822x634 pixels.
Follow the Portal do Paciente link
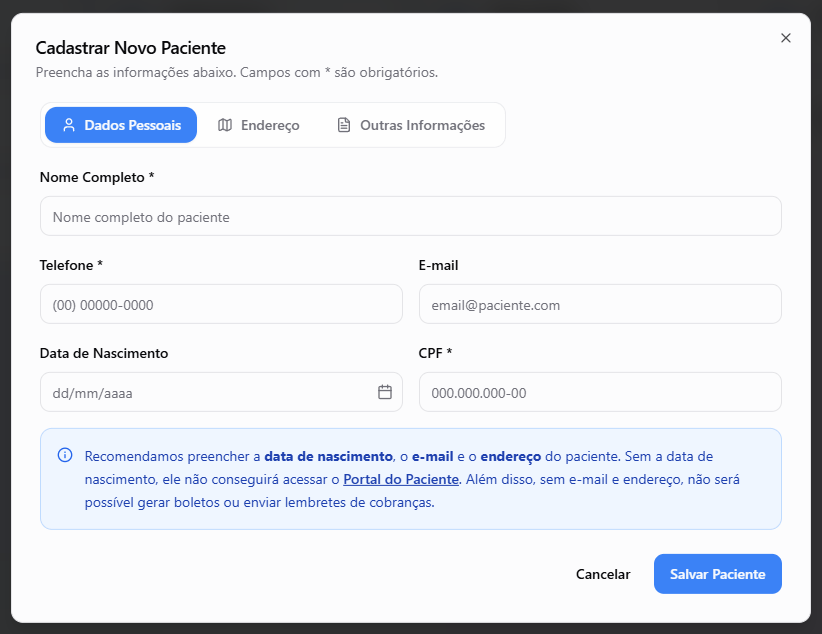click(x=401, y=479)
